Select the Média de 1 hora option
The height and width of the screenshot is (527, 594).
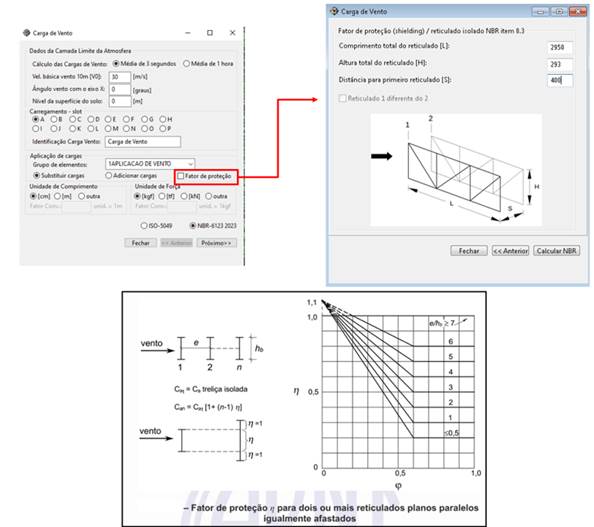click(x=208, y=64)
